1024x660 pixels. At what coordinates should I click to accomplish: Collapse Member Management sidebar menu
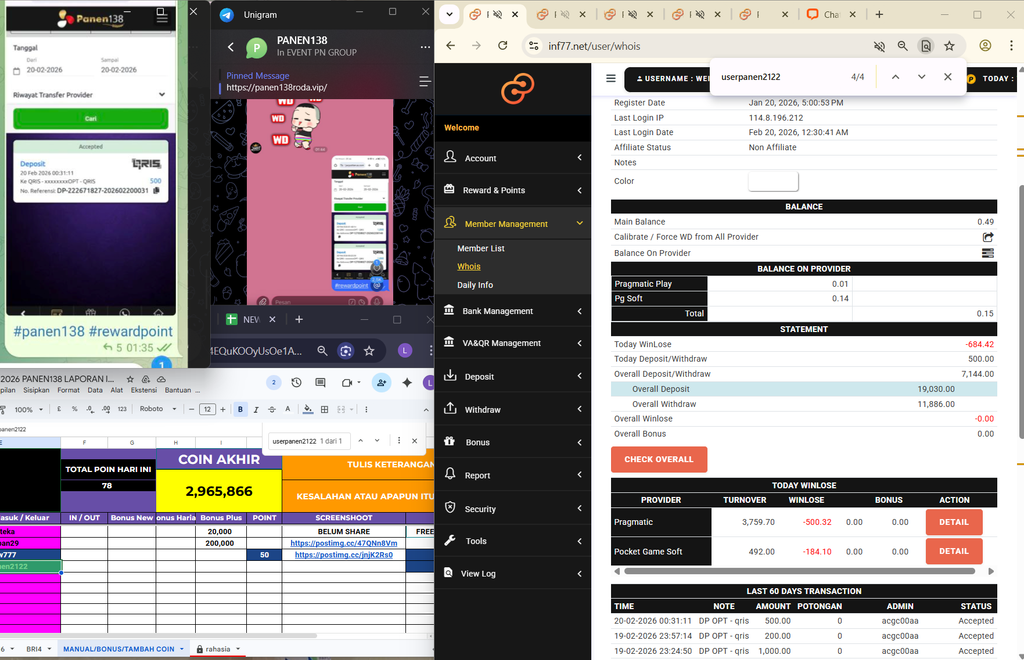(513, 223)
